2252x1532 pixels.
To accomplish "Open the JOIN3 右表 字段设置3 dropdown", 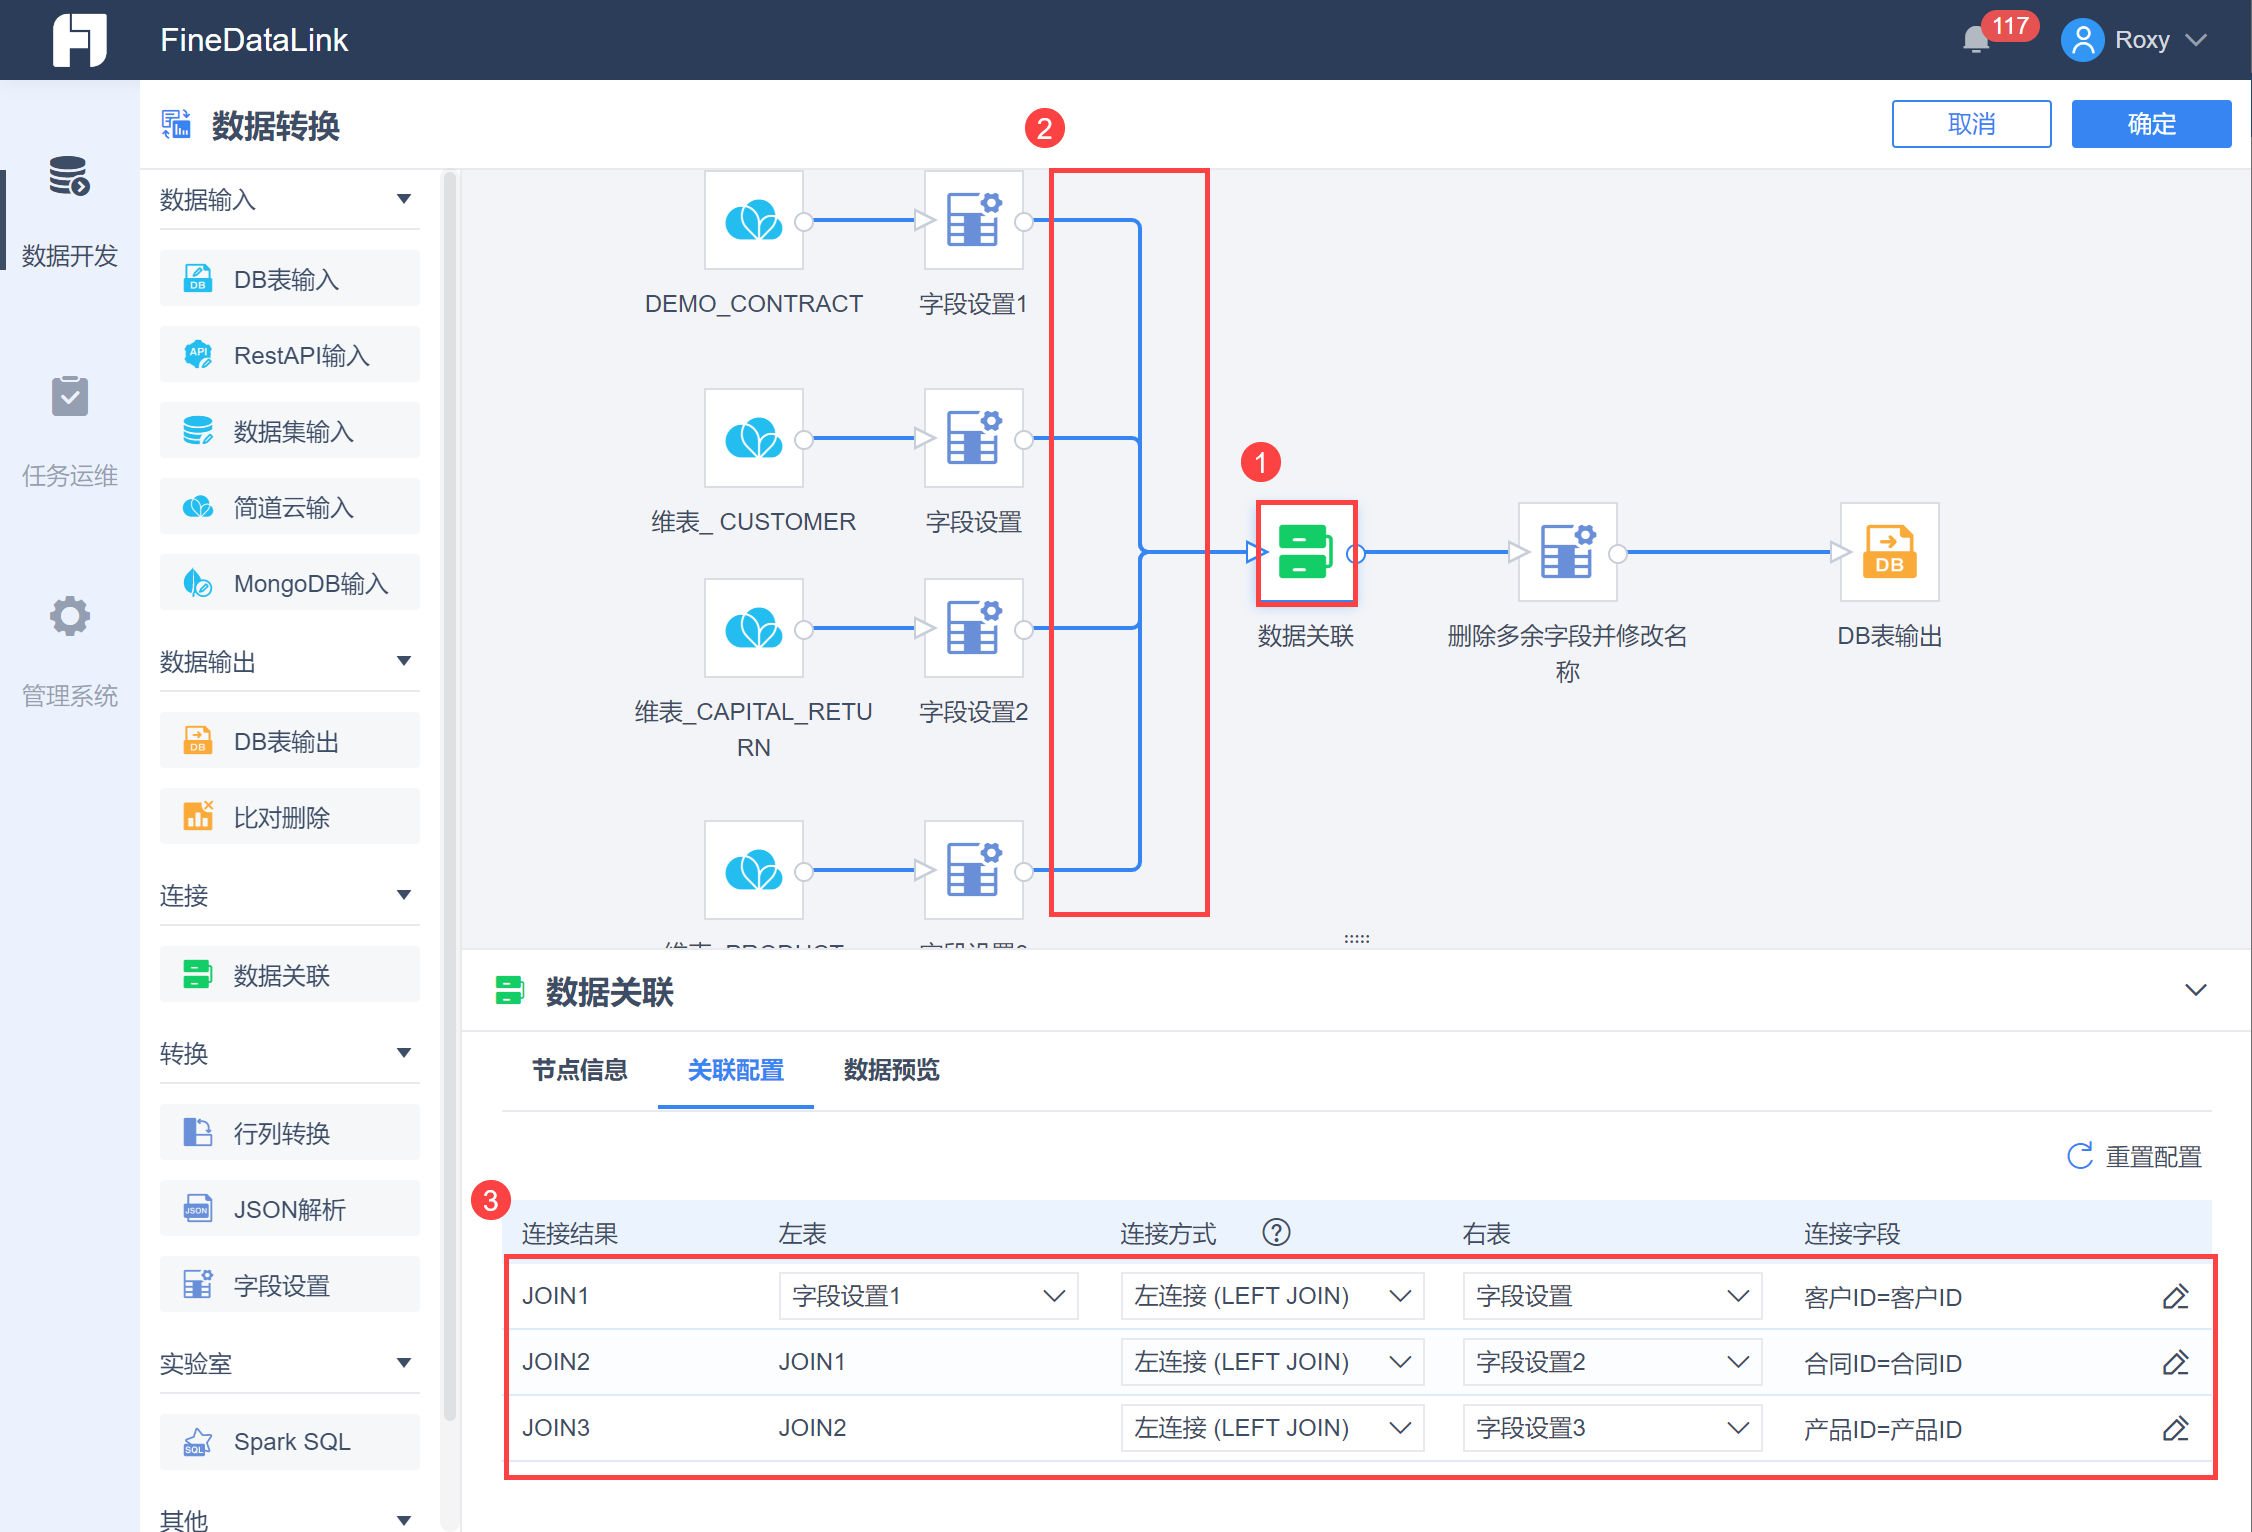I will click(x=1611, y=1428).
